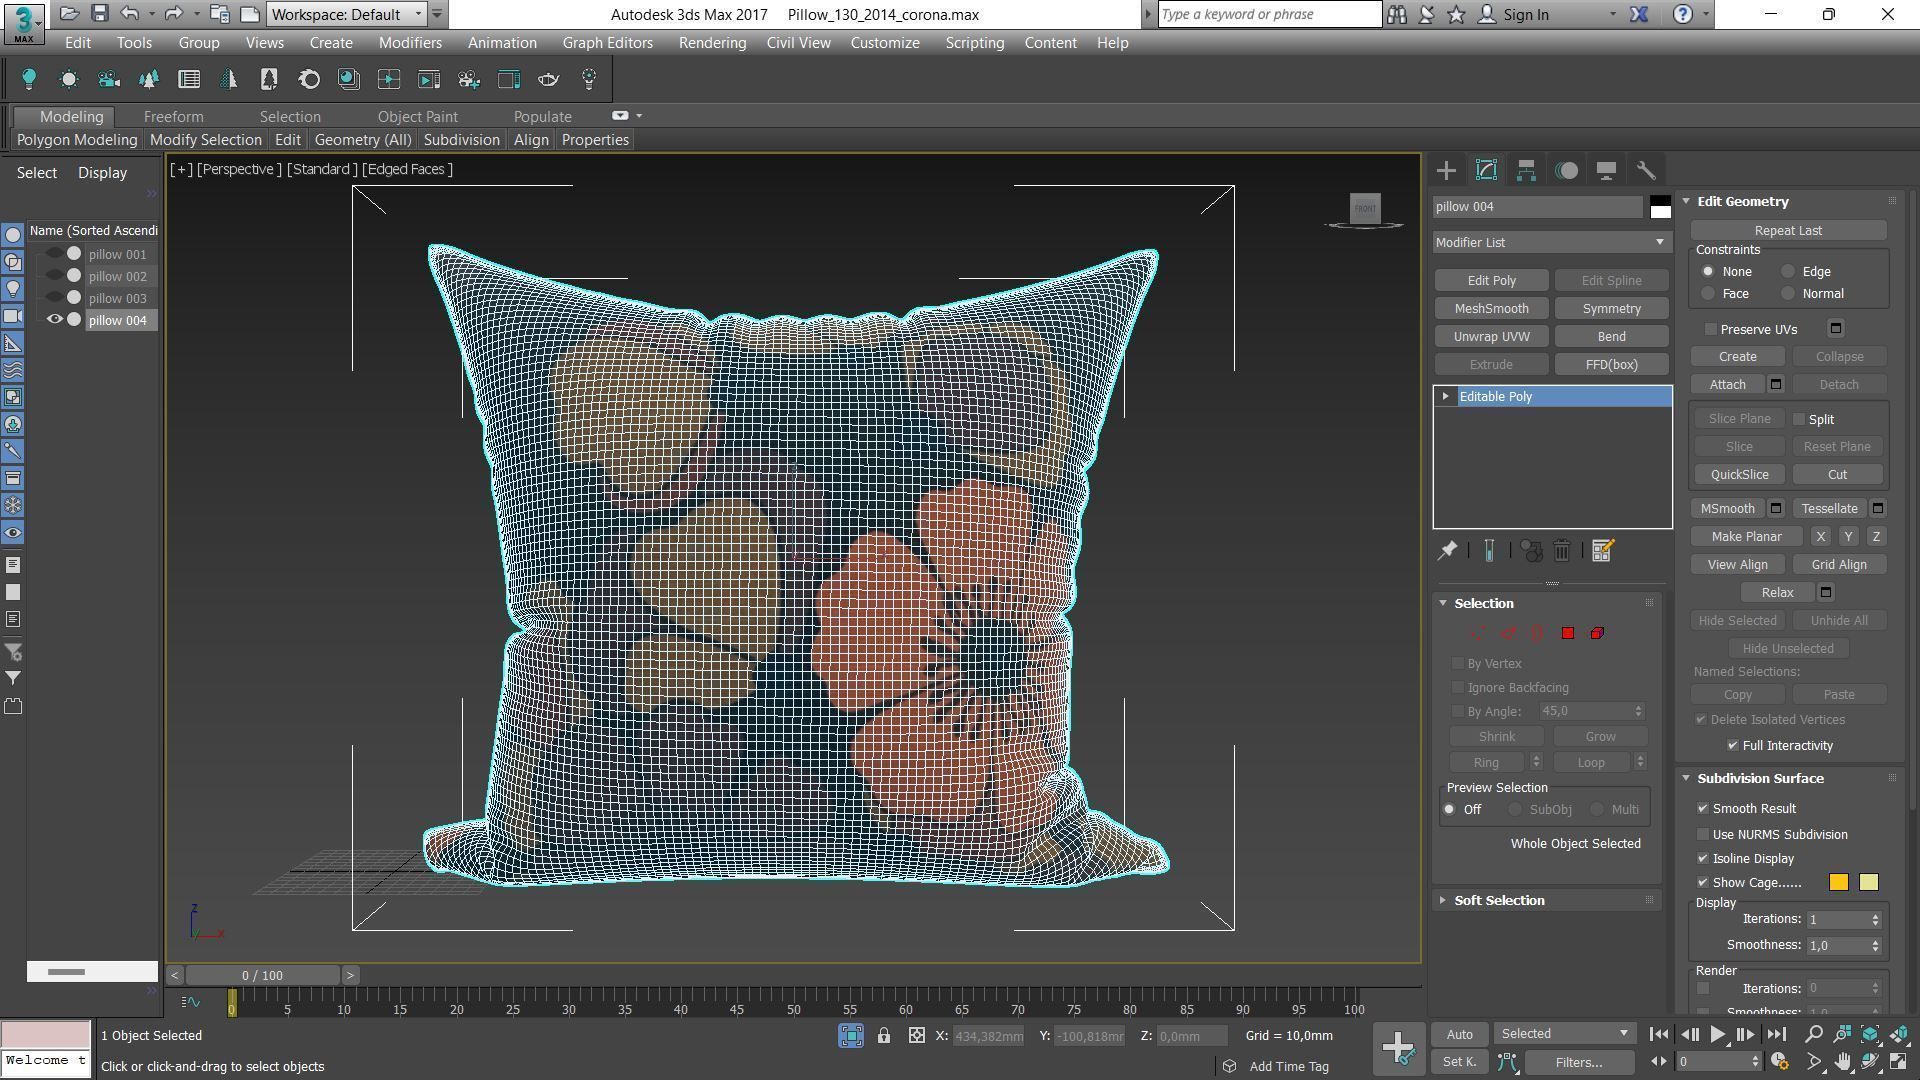Click the orange Show Cage color swatch
Viewport: 1920px width, 1080px height.
pos(1838,882)
